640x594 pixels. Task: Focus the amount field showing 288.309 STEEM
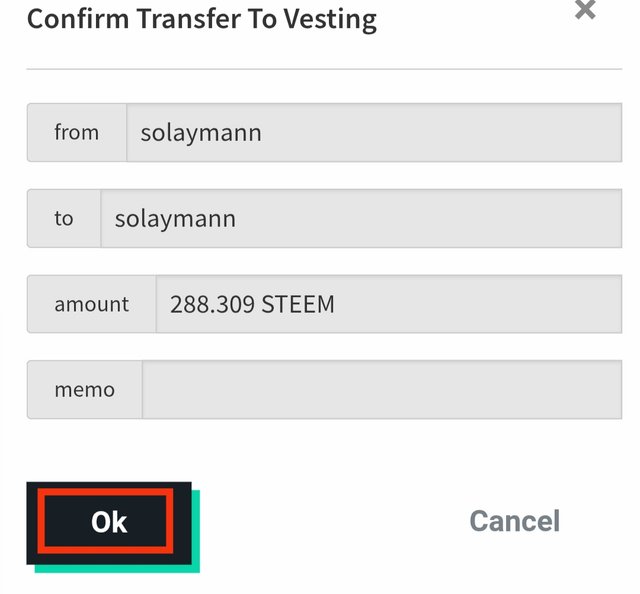pos(388,304)
